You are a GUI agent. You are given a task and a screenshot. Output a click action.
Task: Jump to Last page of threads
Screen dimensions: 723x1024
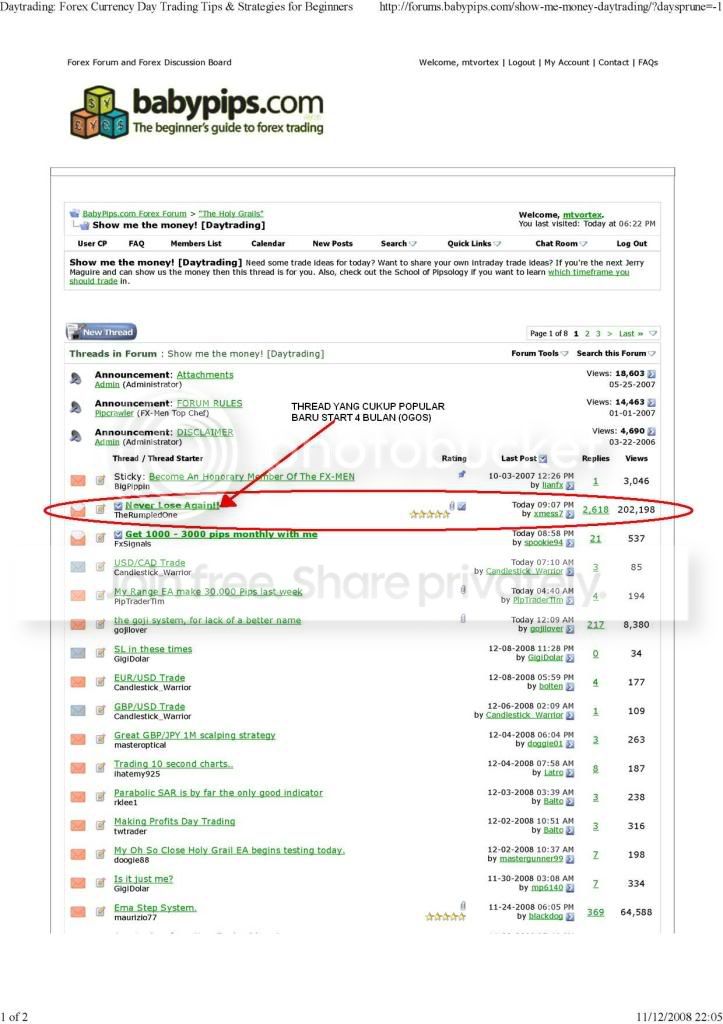(630, 334)
